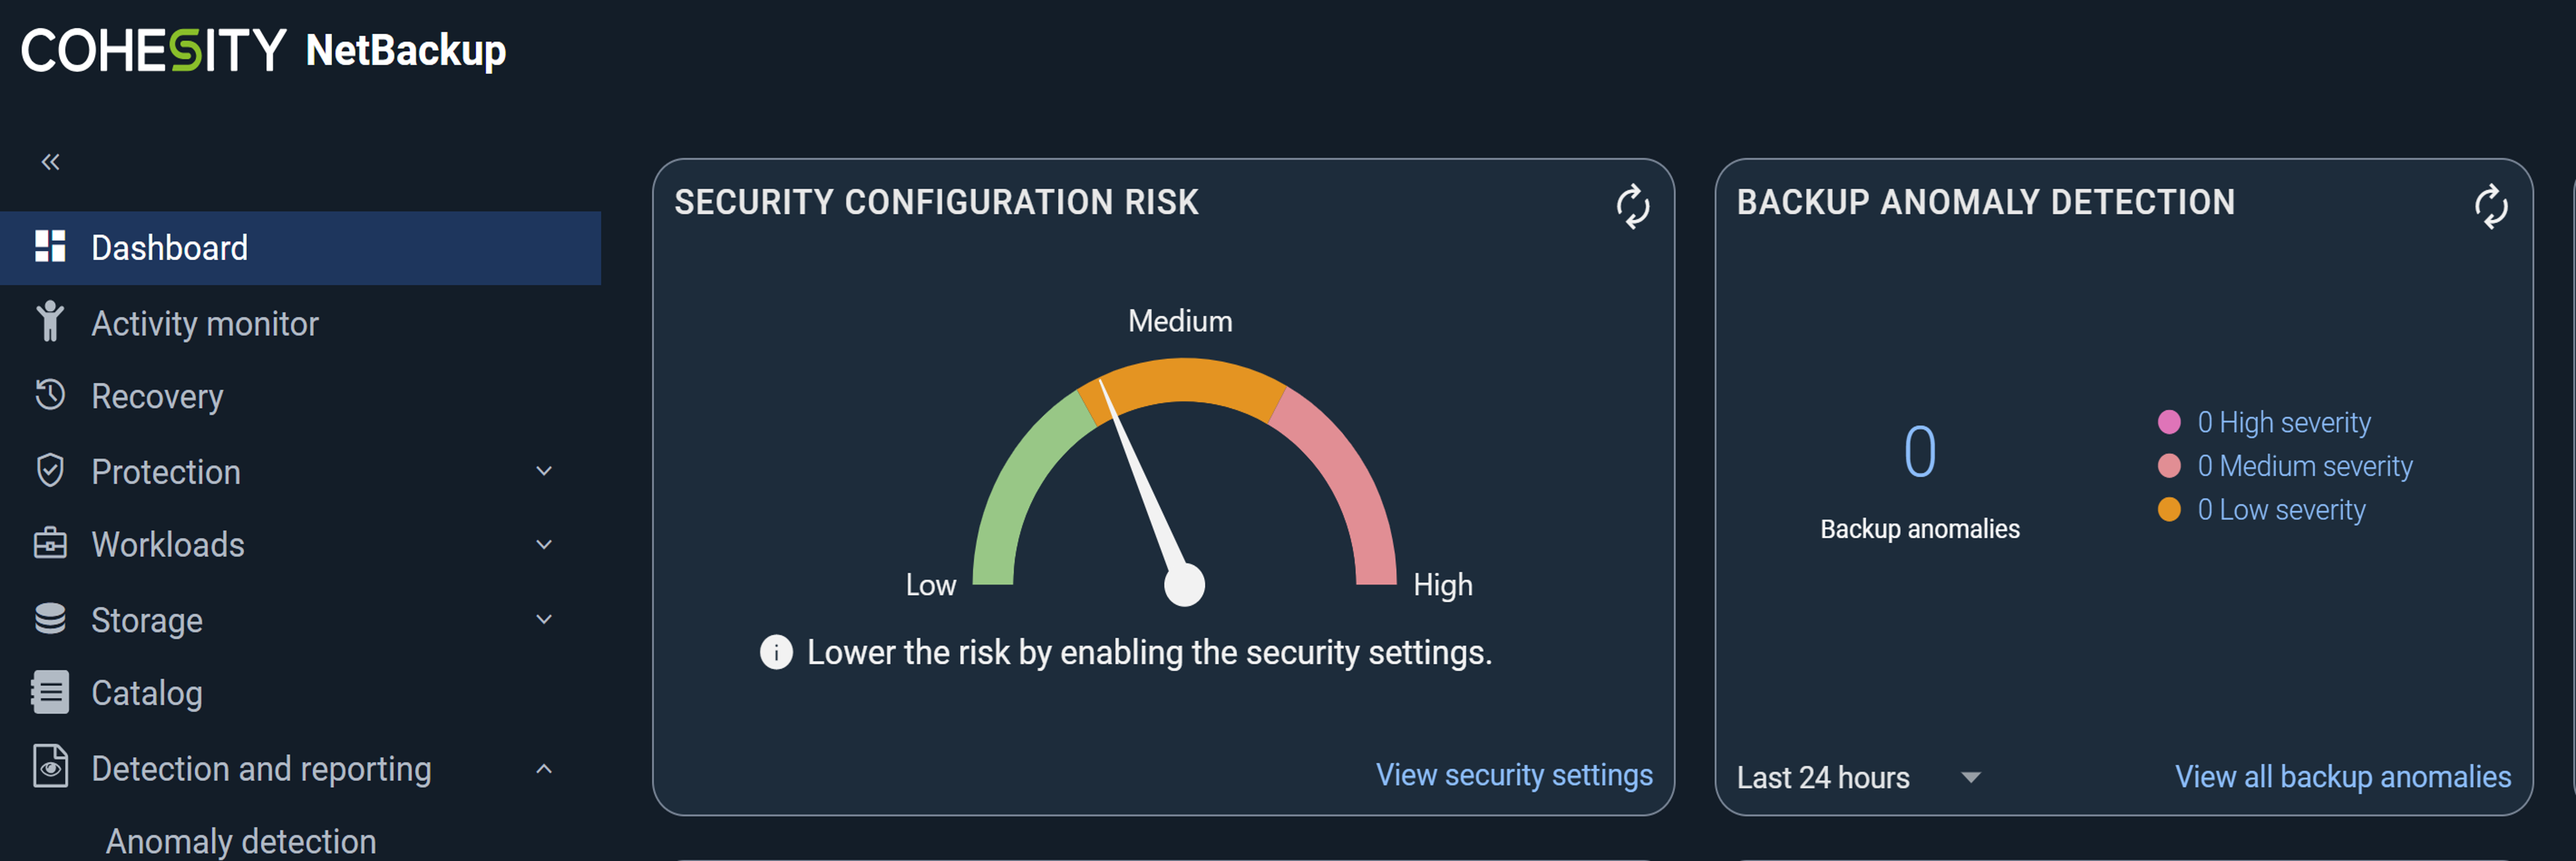
Task: Expand the Storage menu chevron
Action: (x=544, y=619)
